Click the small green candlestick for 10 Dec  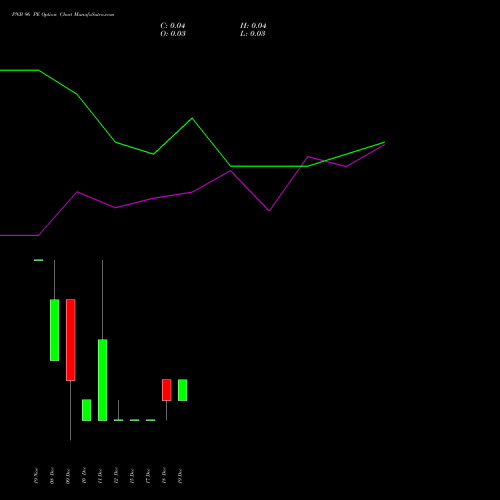pyautogui.click(x=87, y=410)
